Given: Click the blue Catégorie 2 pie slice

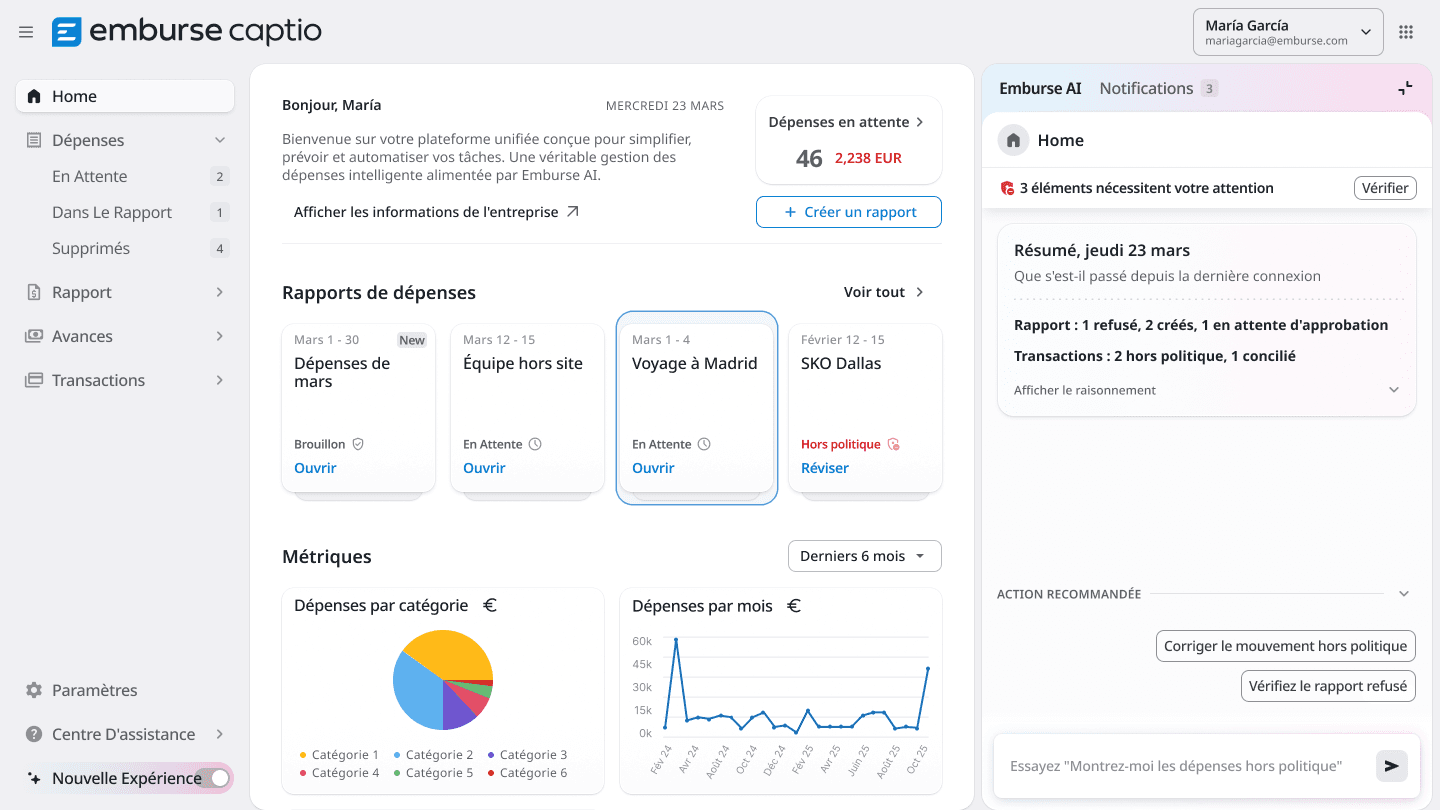Looking at the screenshot, I should (416, 692).
